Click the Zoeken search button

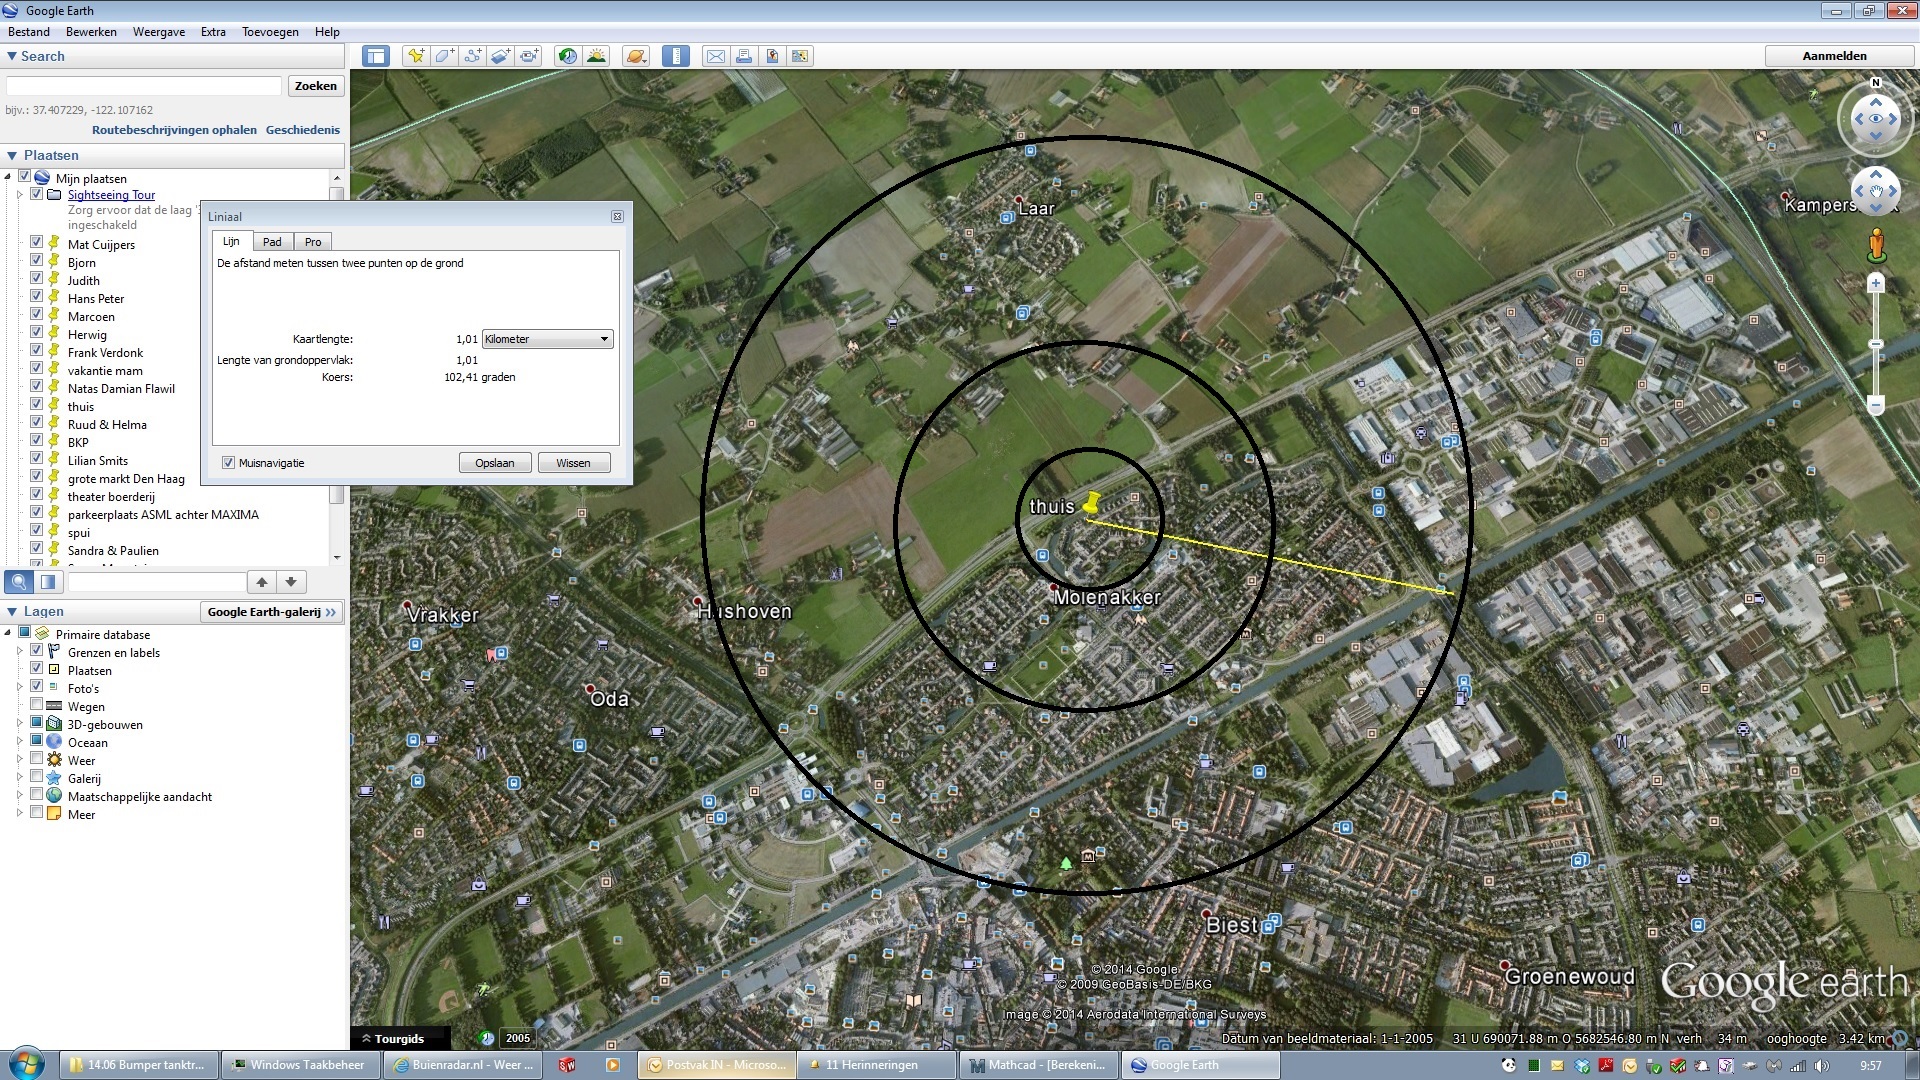coord(316,86)
